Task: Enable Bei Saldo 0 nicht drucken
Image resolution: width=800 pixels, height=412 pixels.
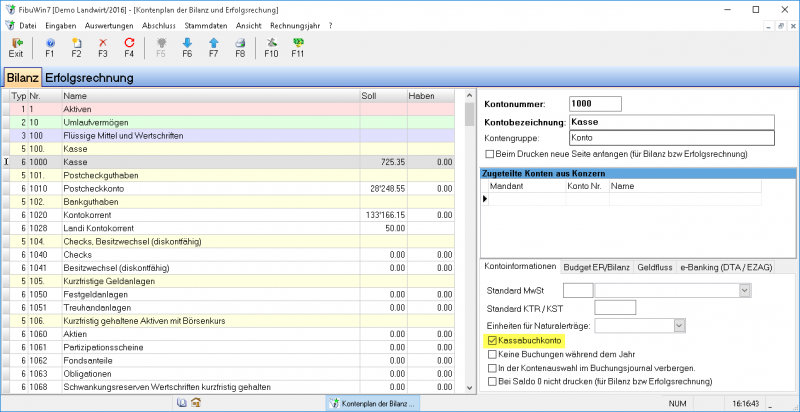Action: pyautogui.click(x=492, y=381)
